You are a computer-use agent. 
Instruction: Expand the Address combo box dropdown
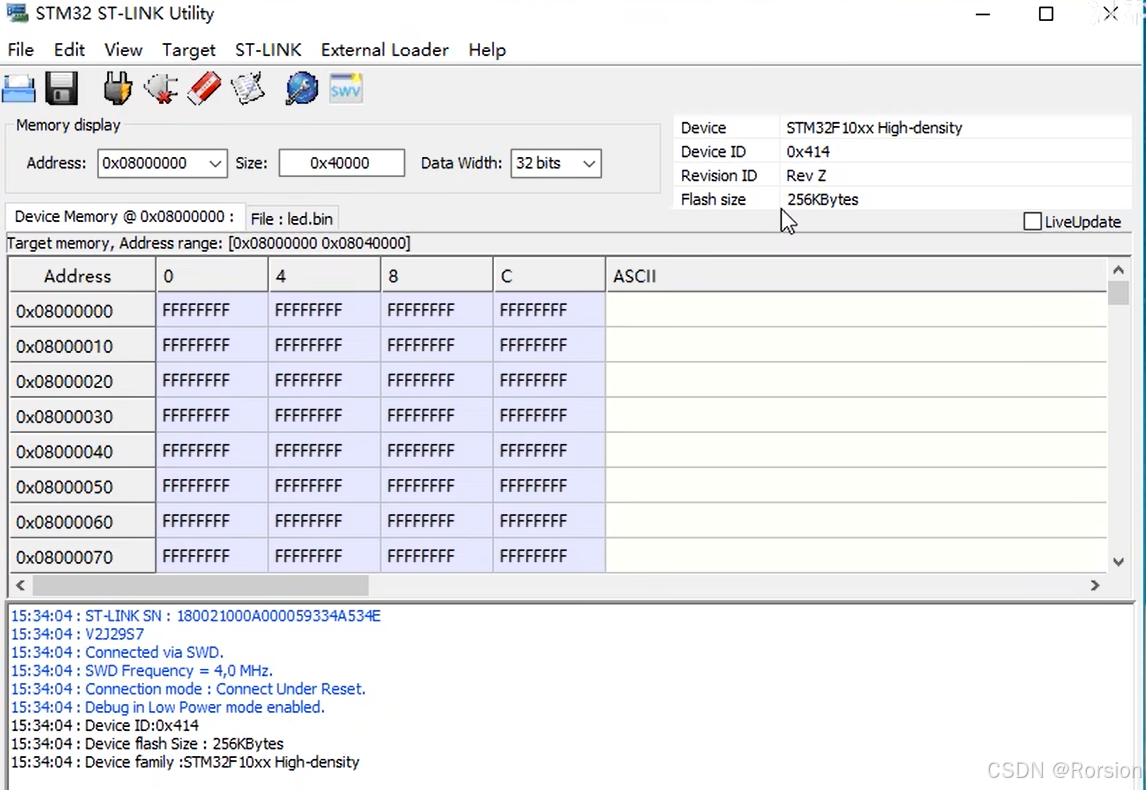pyautogui.click(x=215, y=163)
